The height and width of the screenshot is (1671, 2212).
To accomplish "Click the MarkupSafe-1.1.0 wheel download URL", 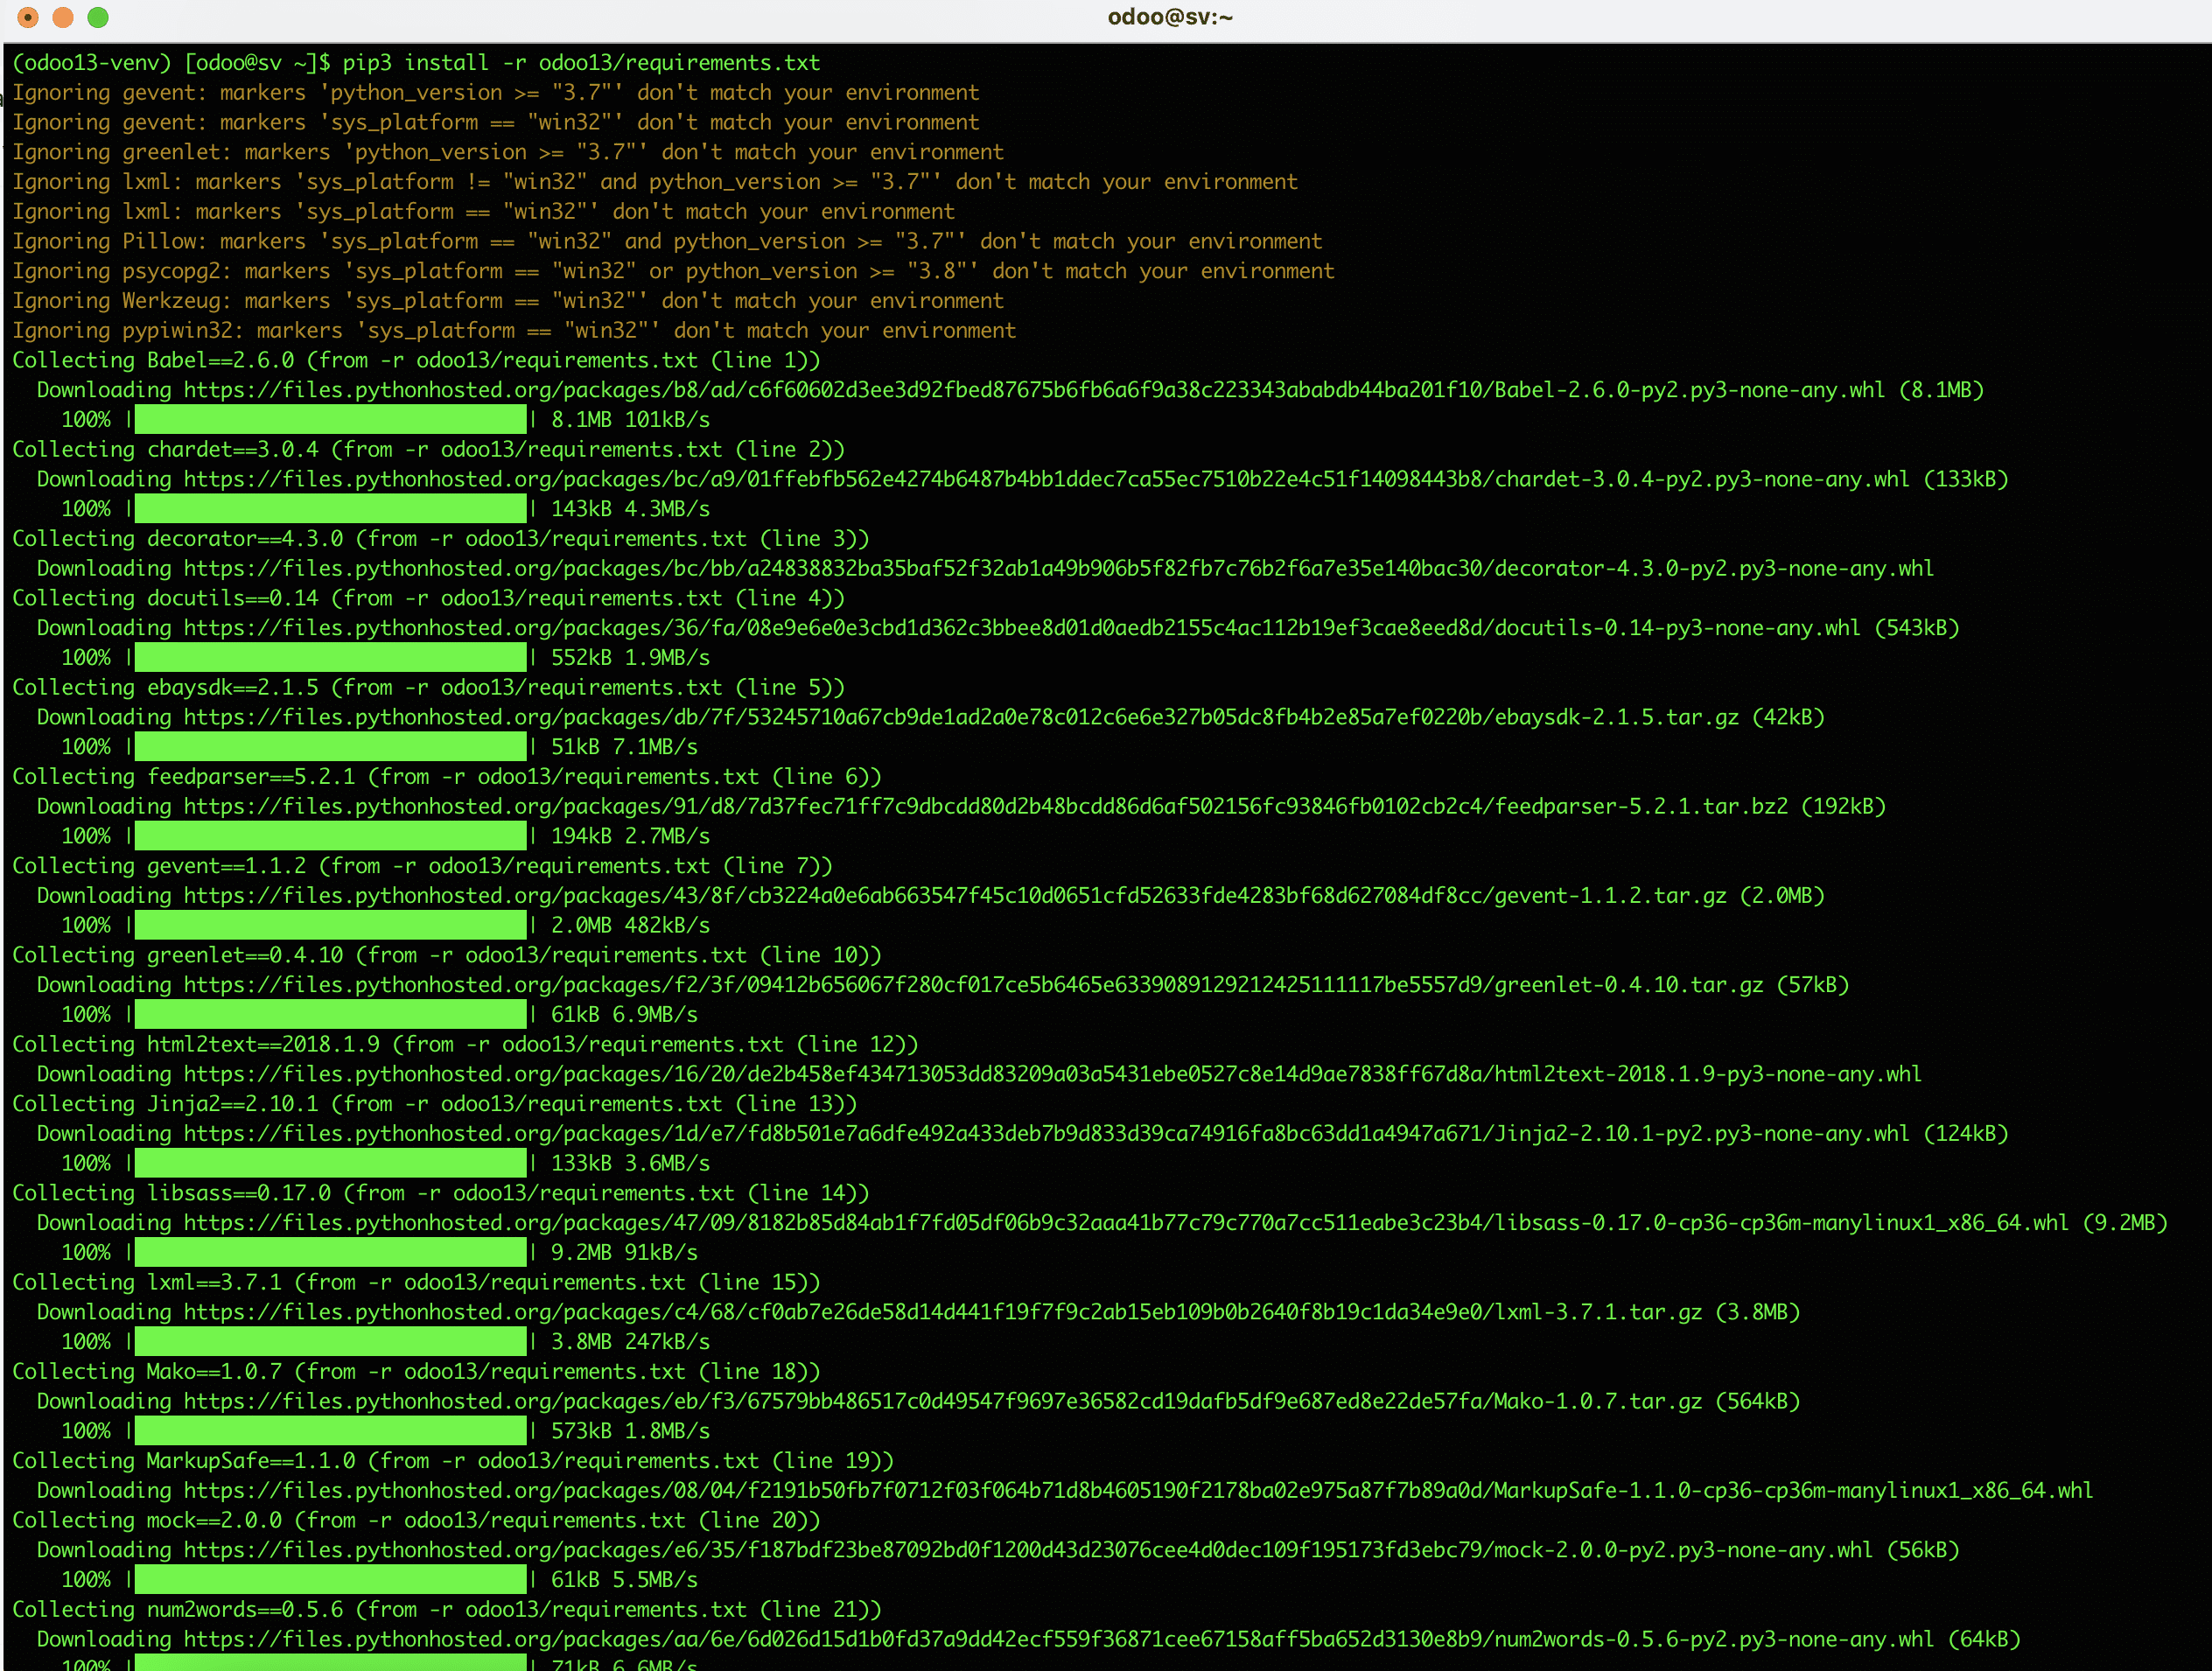I will [x=1138, y=1490].
